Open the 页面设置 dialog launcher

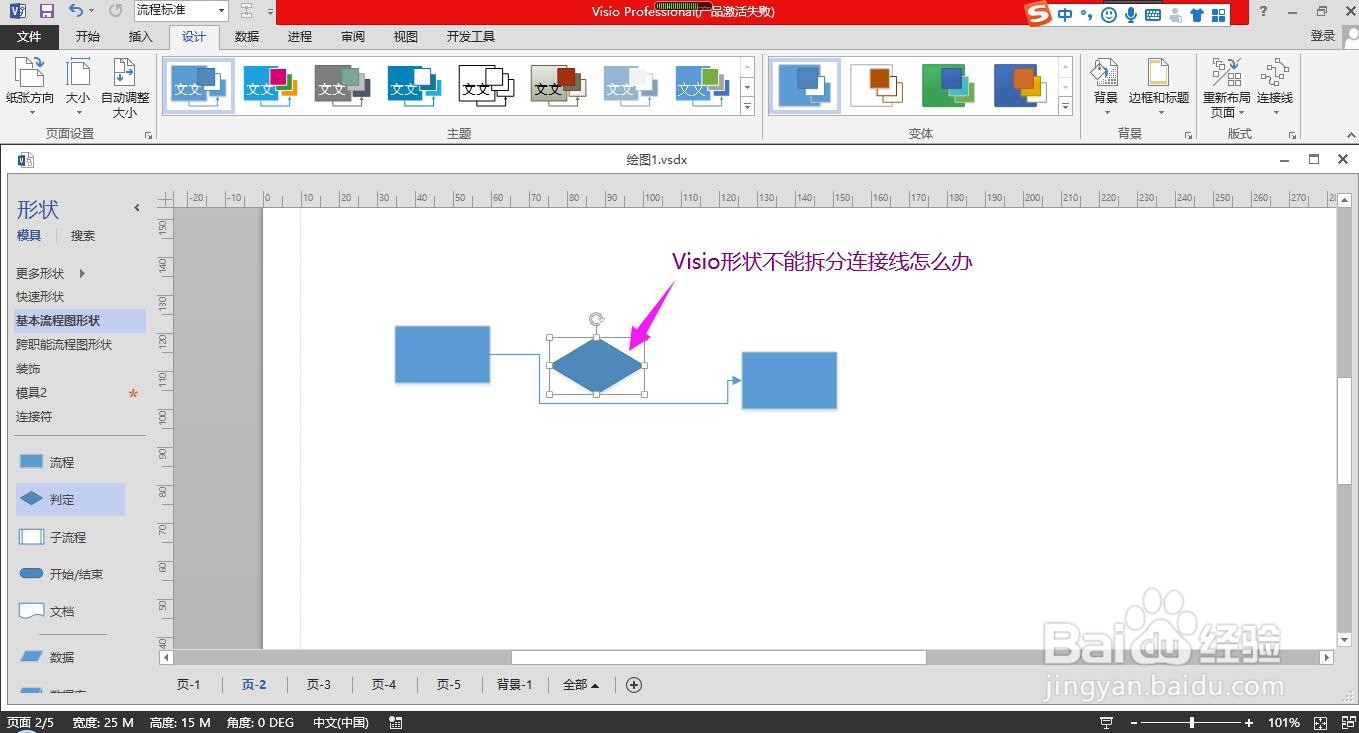pyautogui.click(x=149, y=134)
